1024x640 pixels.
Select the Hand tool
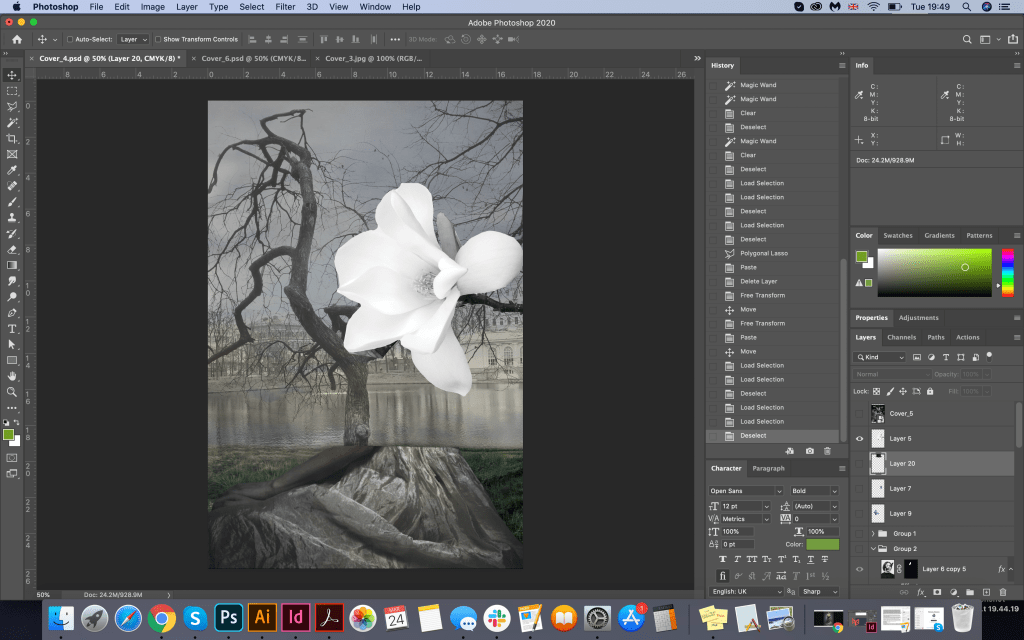[12, 376]
